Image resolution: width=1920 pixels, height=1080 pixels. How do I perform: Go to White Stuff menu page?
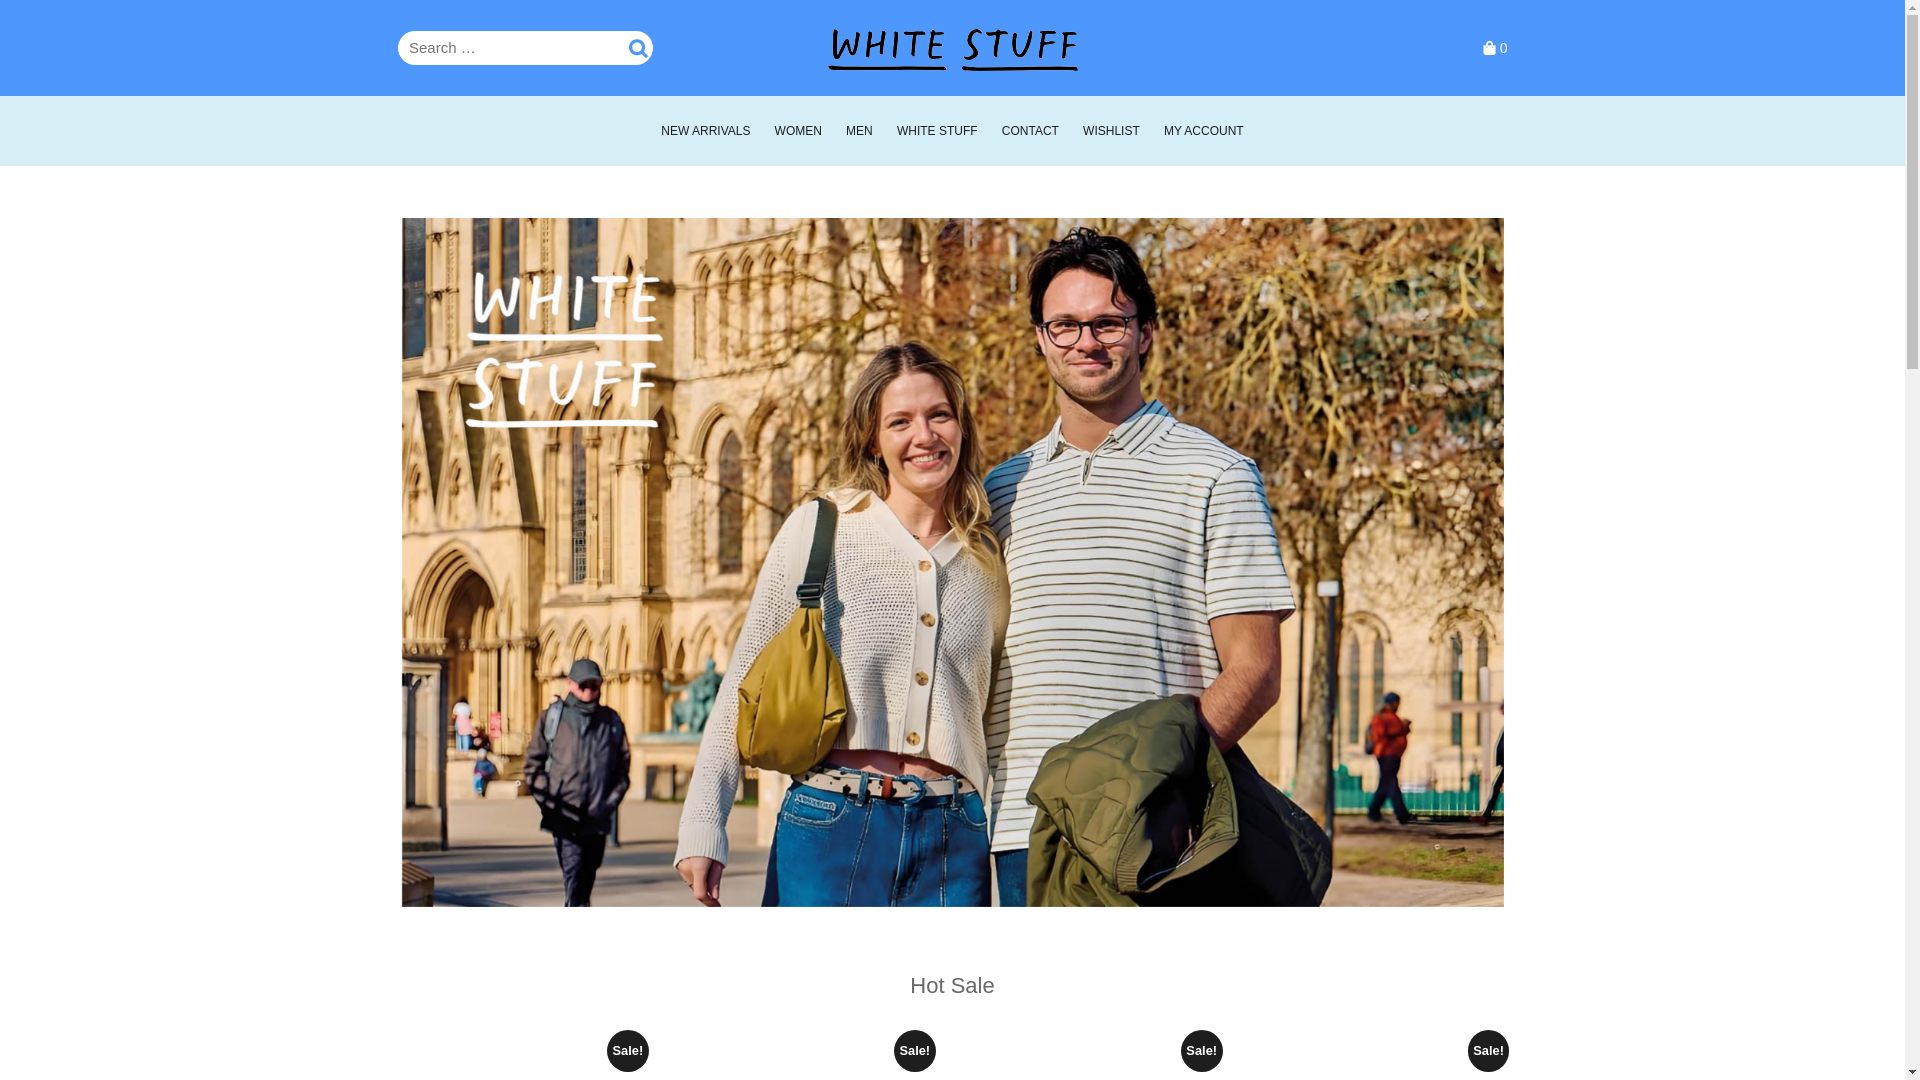pyautogui.click(x=937, y=131)
